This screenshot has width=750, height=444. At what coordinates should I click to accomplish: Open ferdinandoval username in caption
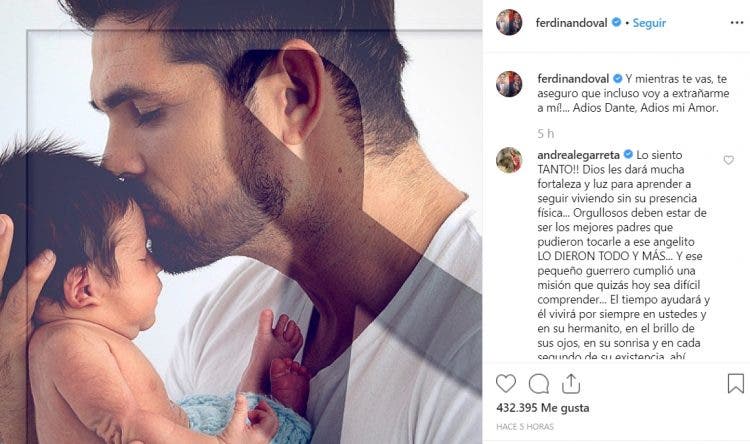click(573, 78)
